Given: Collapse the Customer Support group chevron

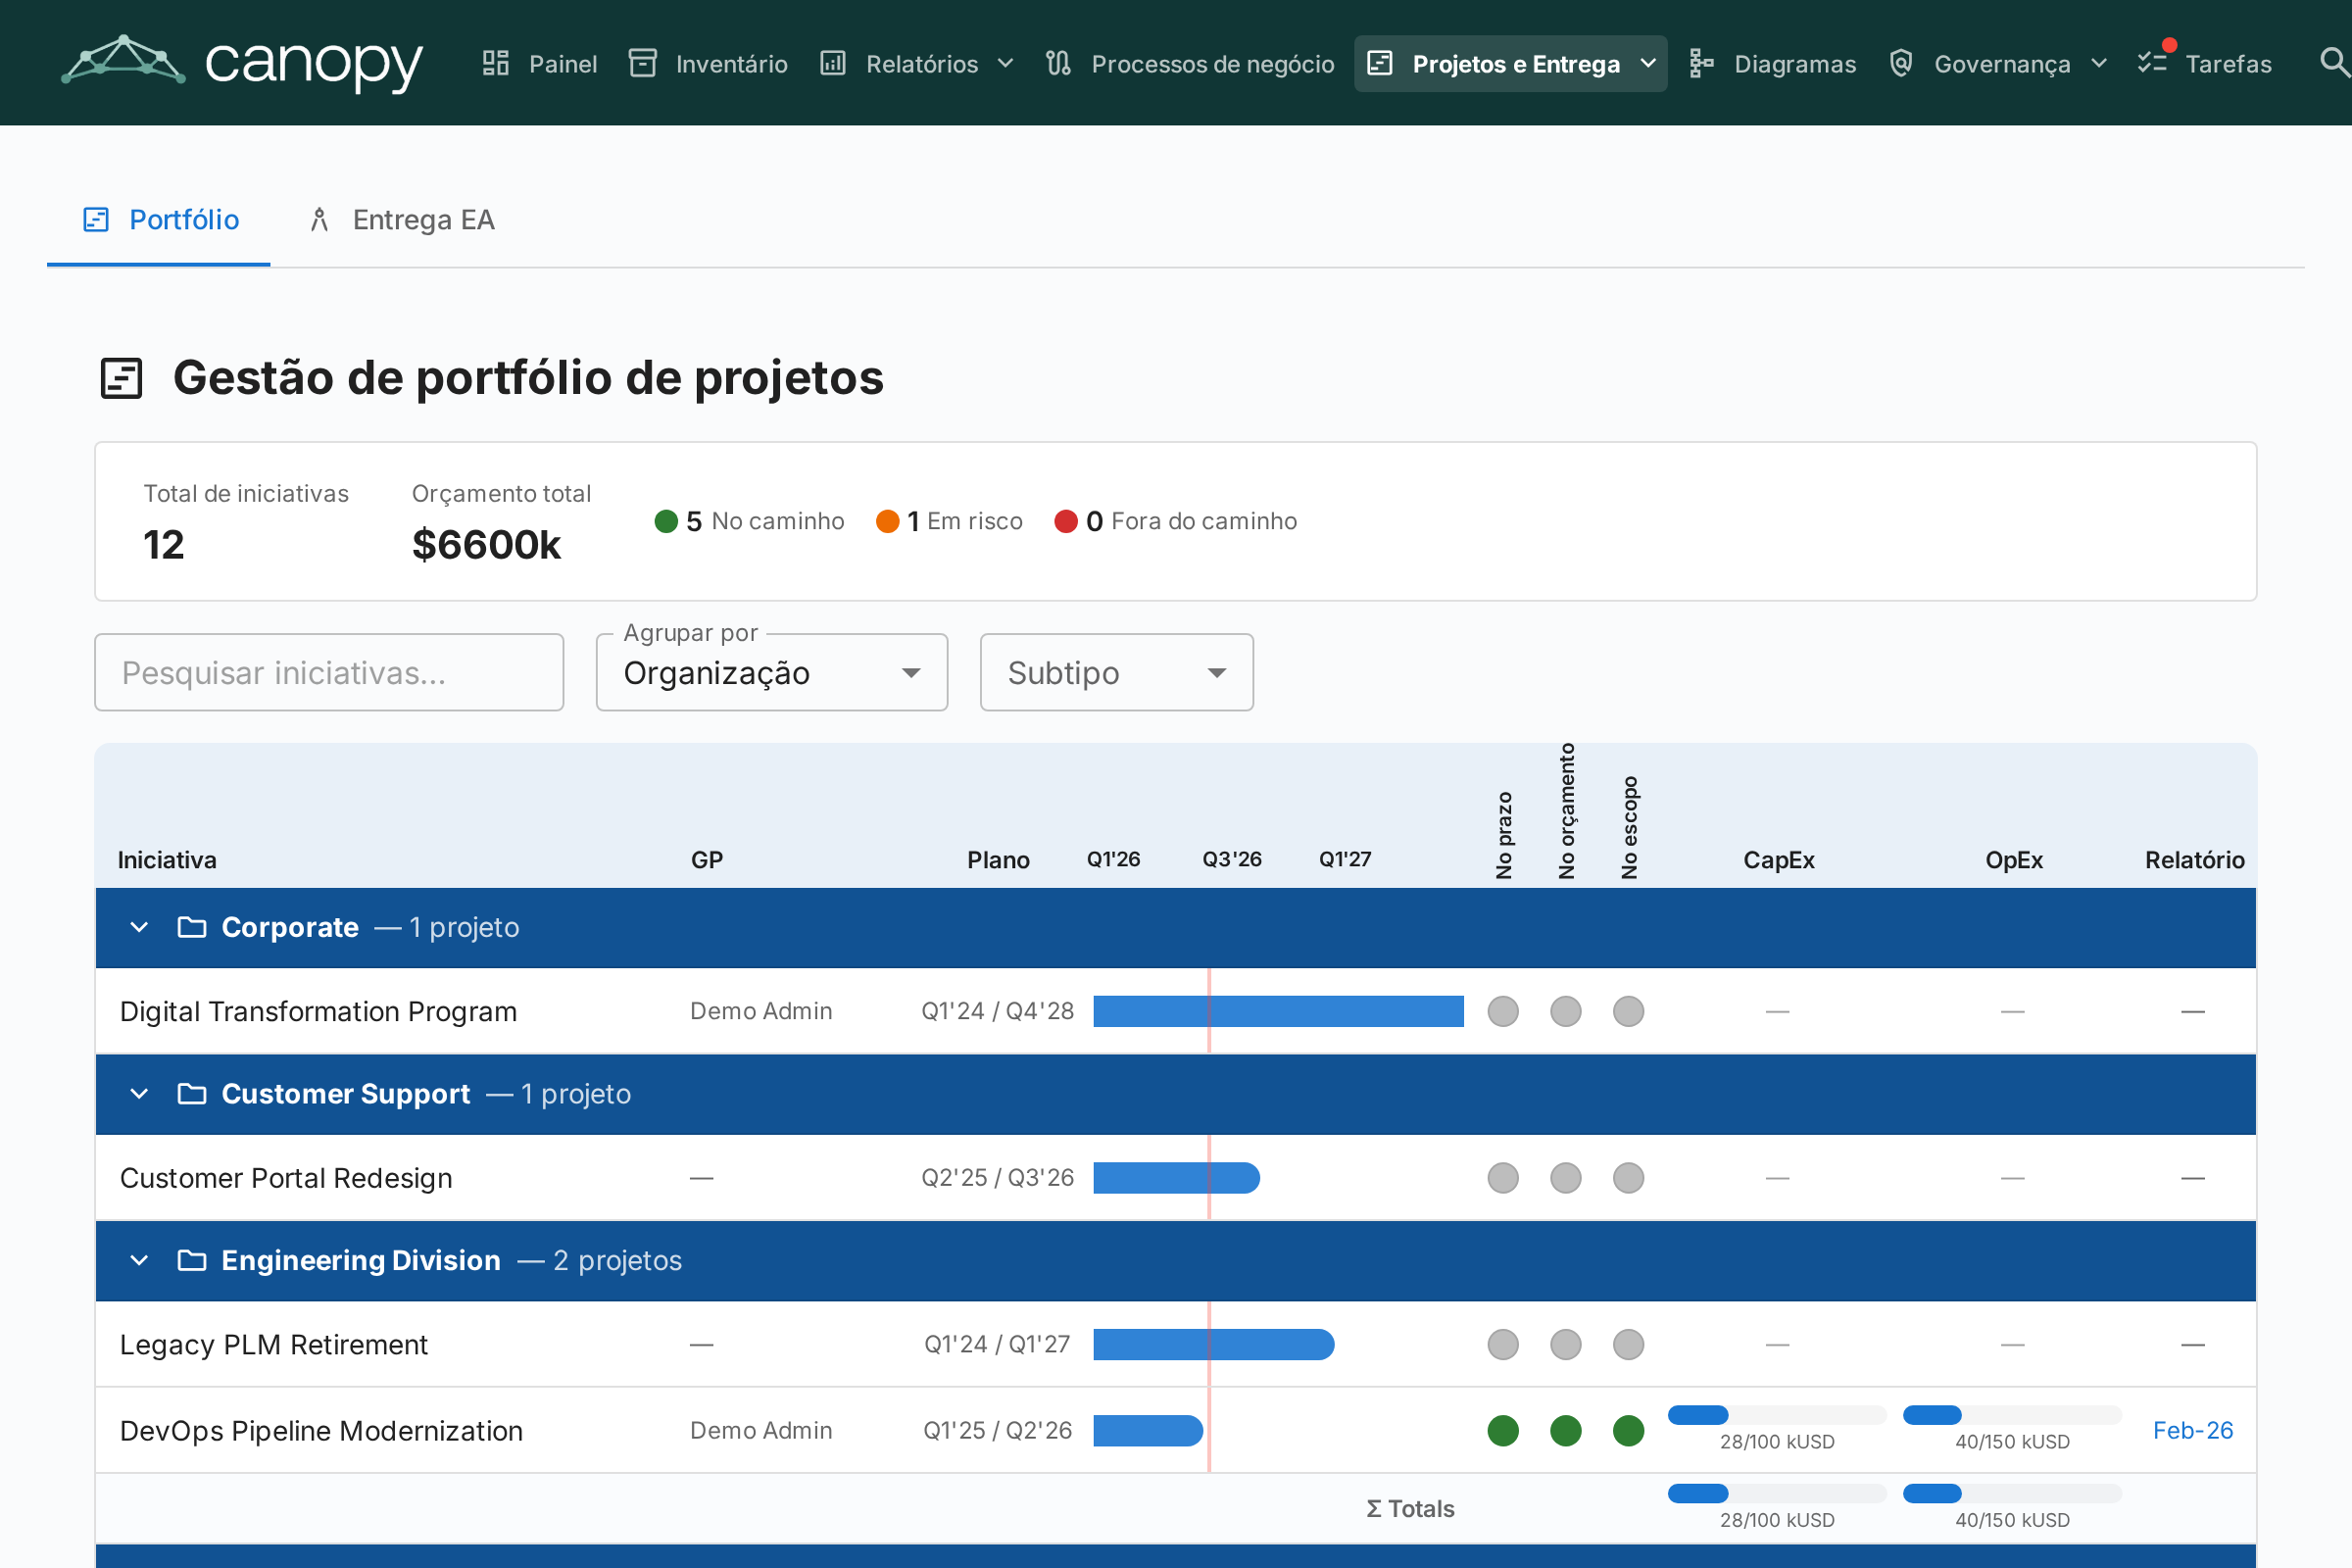Looking at the screenshot, I should 139,1093.
